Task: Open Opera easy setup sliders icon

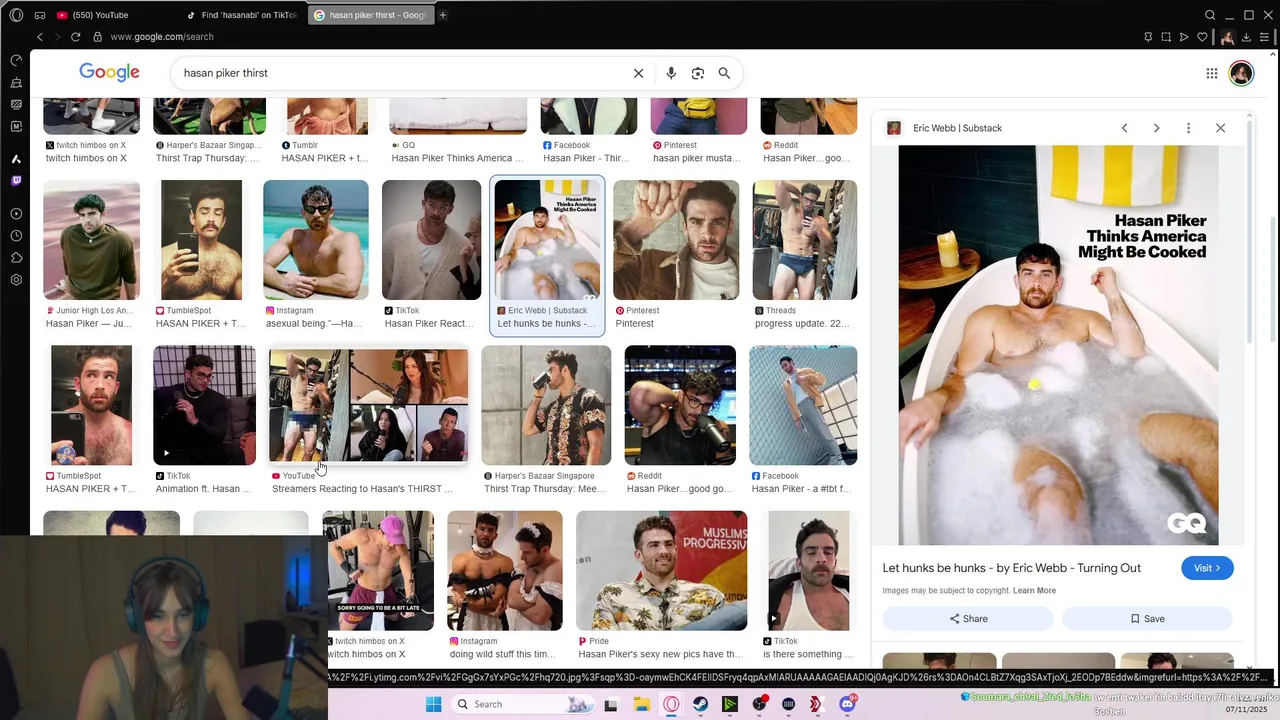Action: coord(1264,37)
